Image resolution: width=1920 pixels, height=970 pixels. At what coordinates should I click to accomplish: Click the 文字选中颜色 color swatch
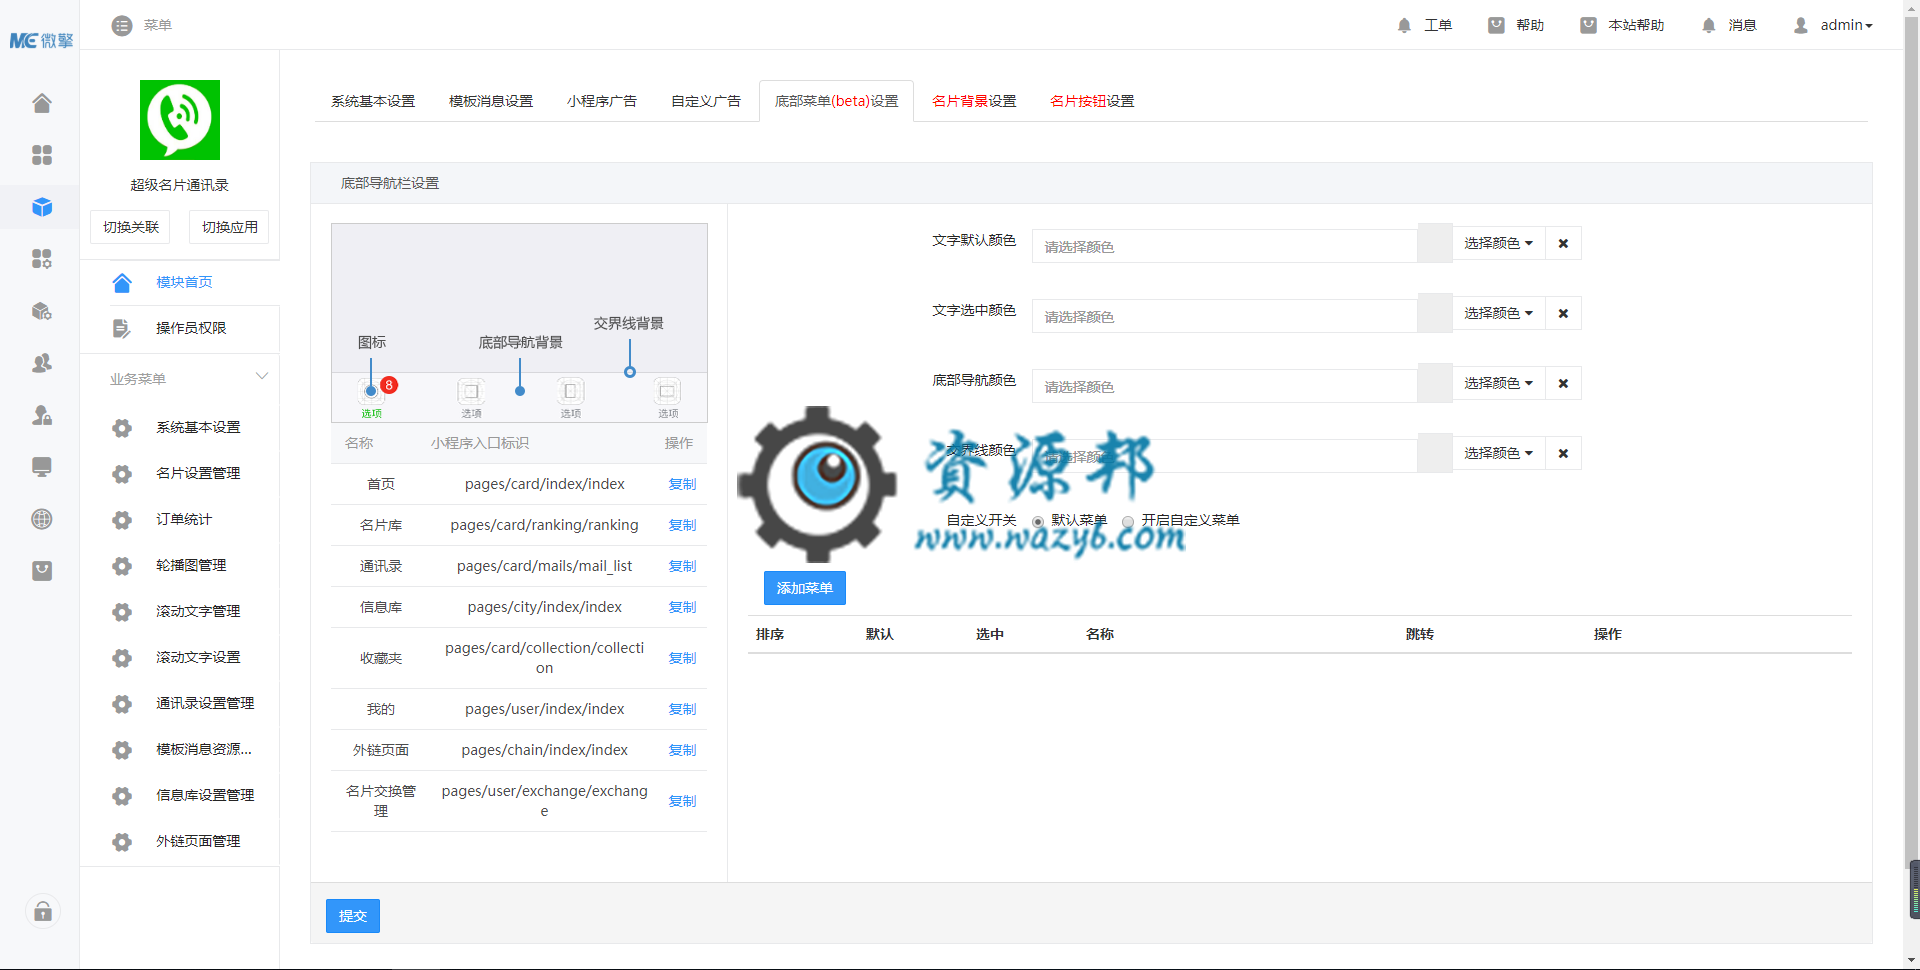pyautogui.click(x=1435, y=313)
